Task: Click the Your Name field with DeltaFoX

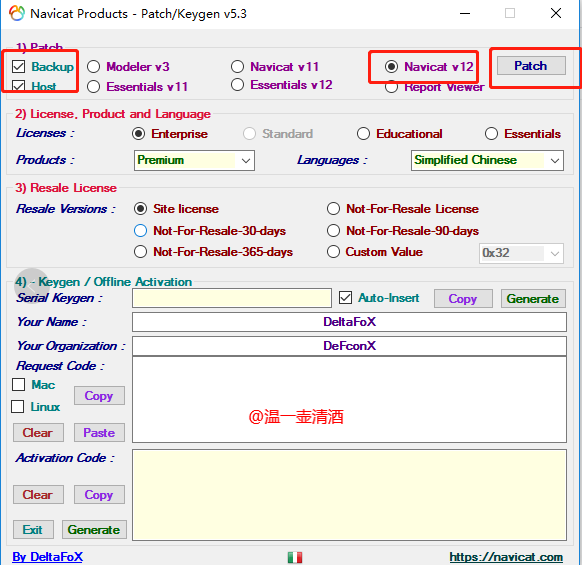Action: click(349, 322)
